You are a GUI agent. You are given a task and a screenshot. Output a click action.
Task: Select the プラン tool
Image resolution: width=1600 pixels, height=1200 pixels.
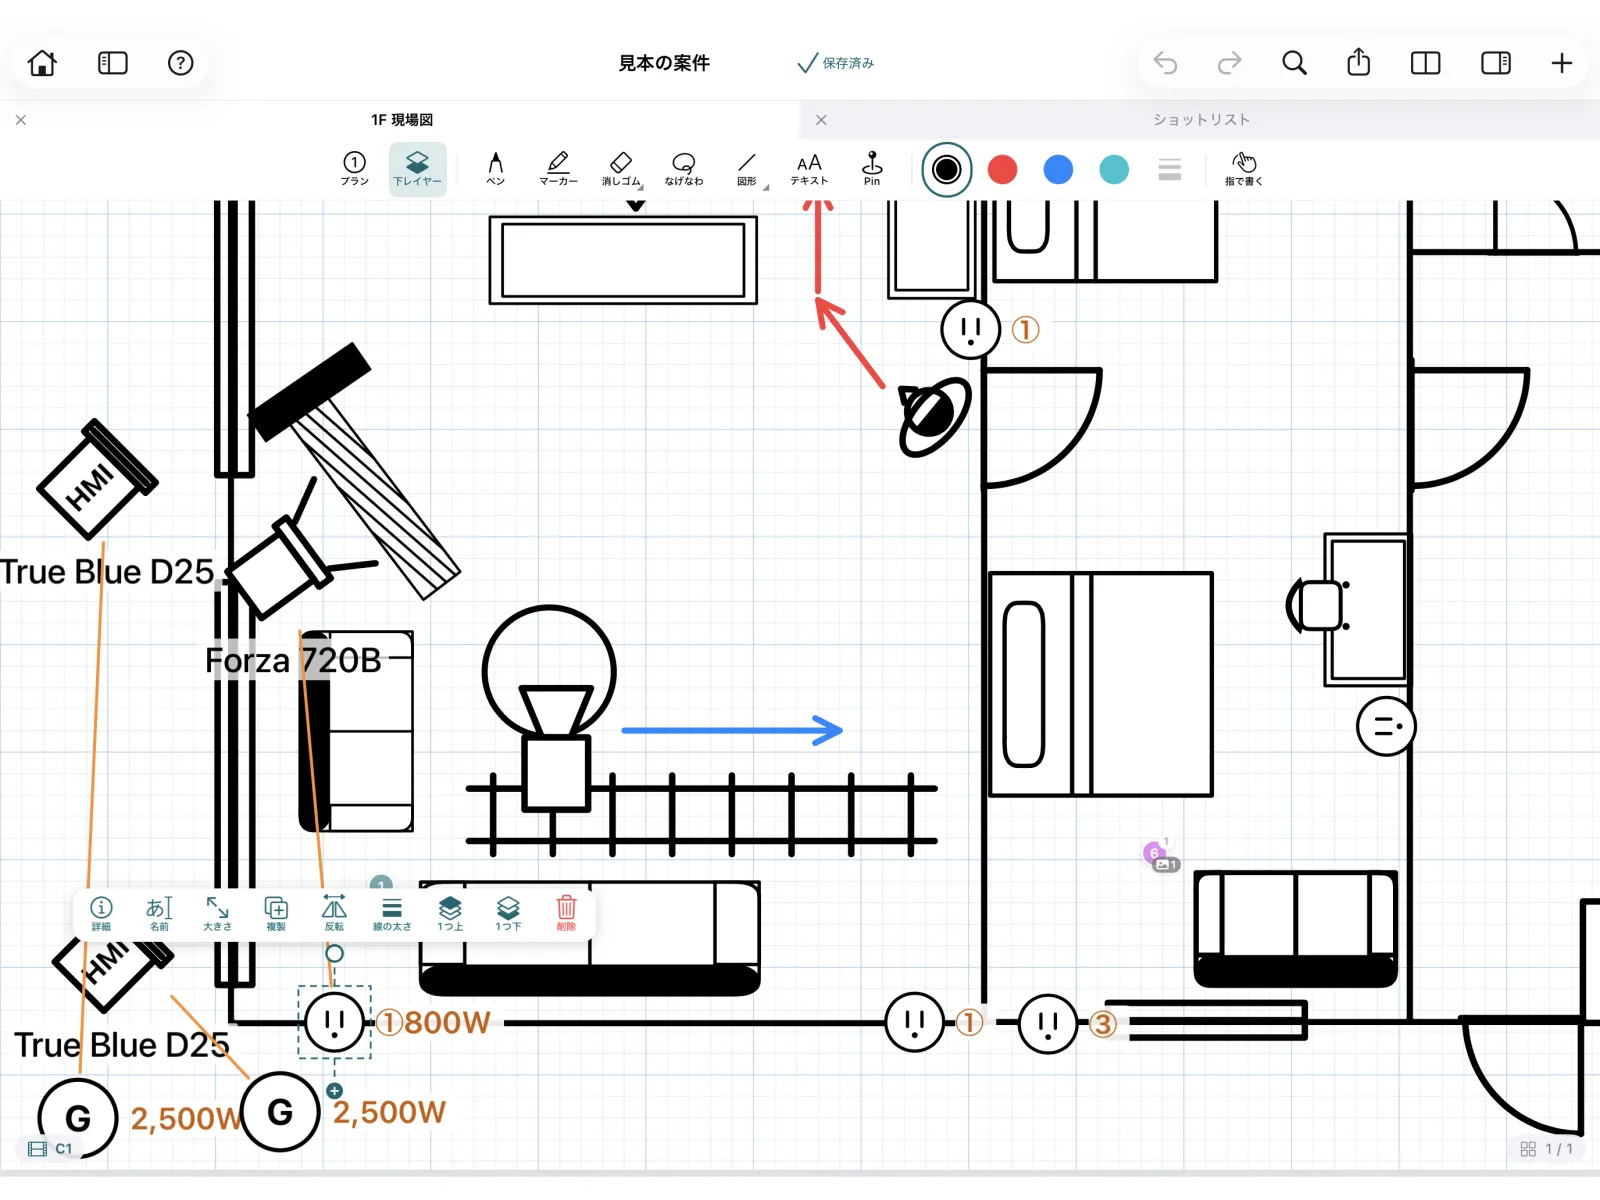pyautogui.click(x=355, y=169)
